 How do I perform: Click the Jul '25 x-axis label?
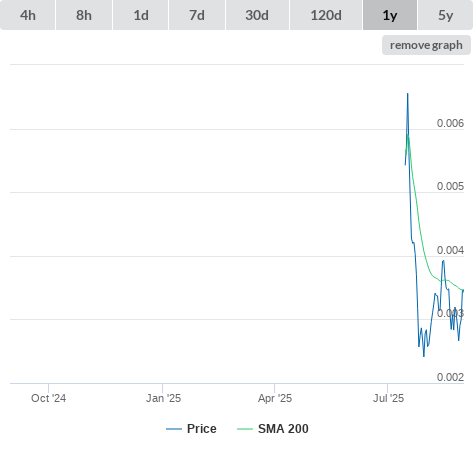point(388,398)
